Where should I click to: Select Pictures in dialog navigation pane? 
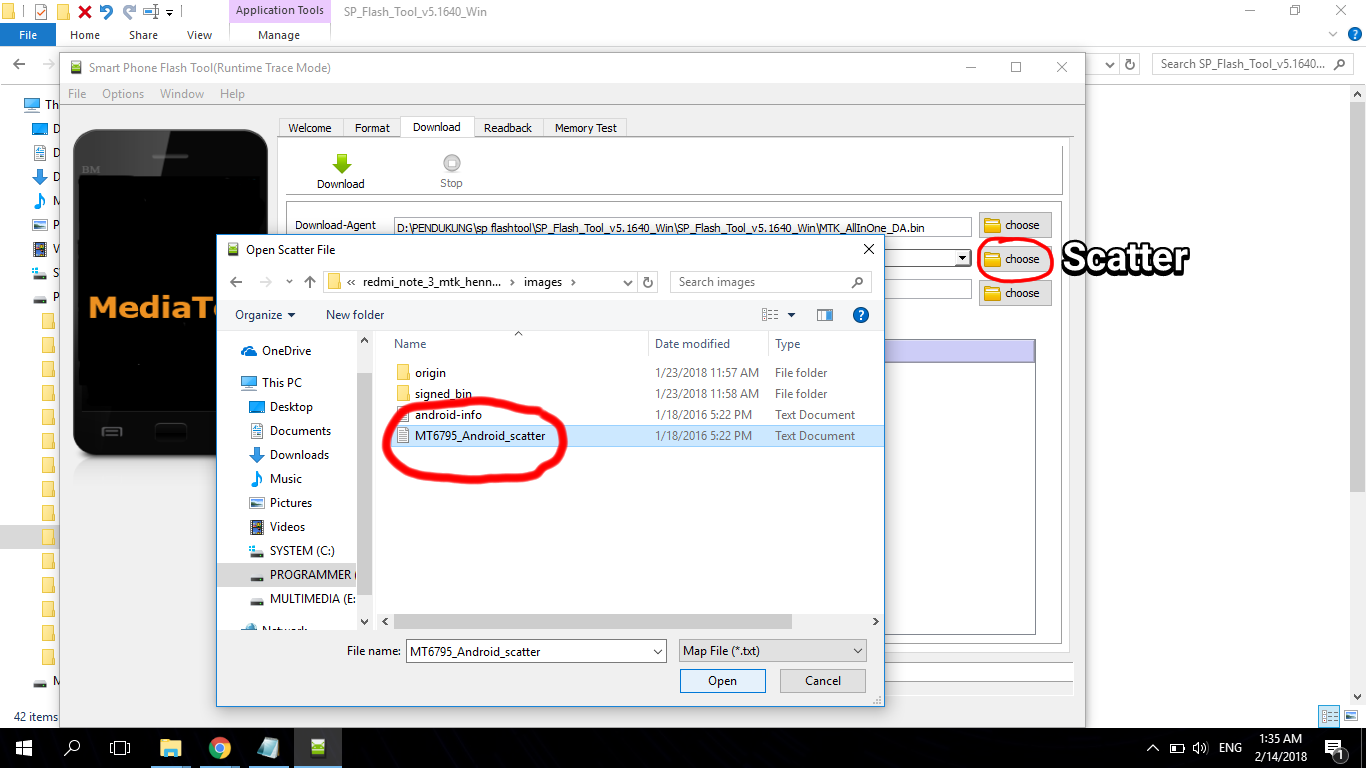point(291,503)
